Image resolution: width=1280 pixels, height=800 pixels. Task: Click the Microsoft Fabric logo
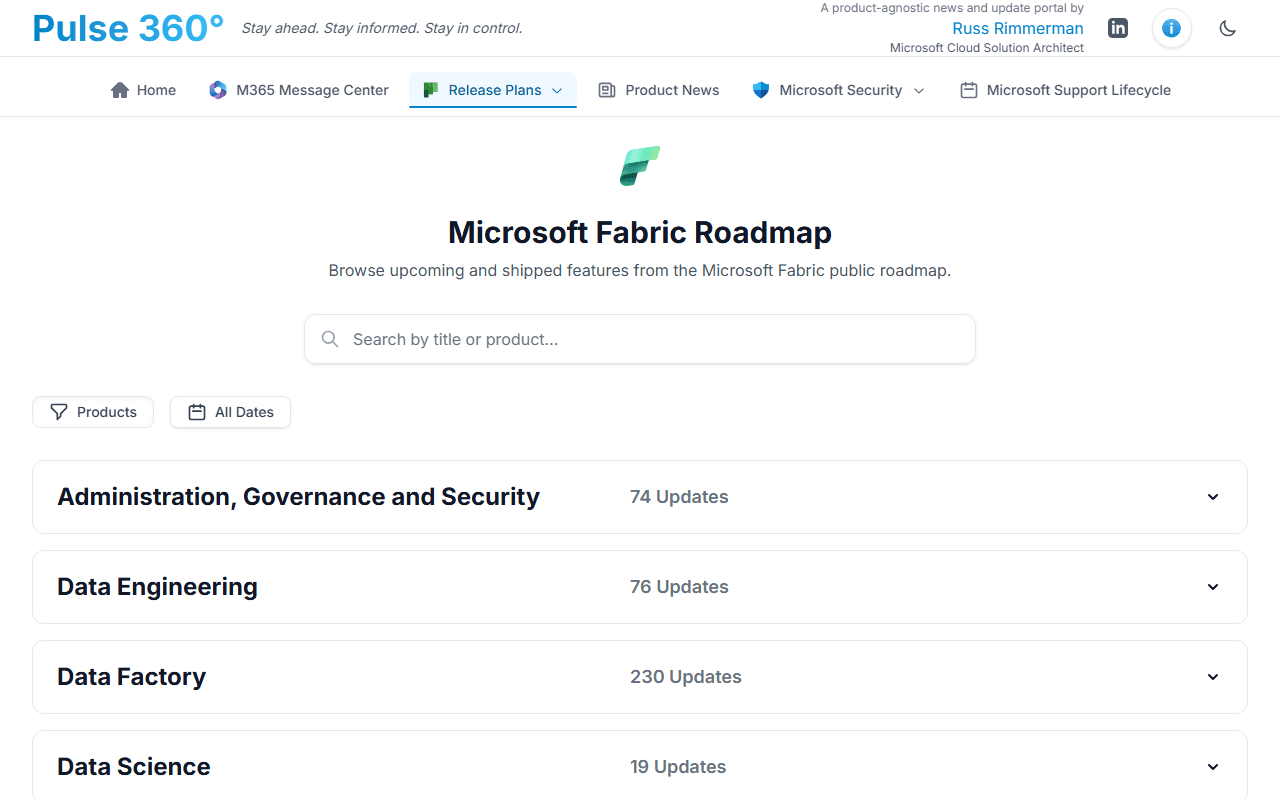[640, 166]
